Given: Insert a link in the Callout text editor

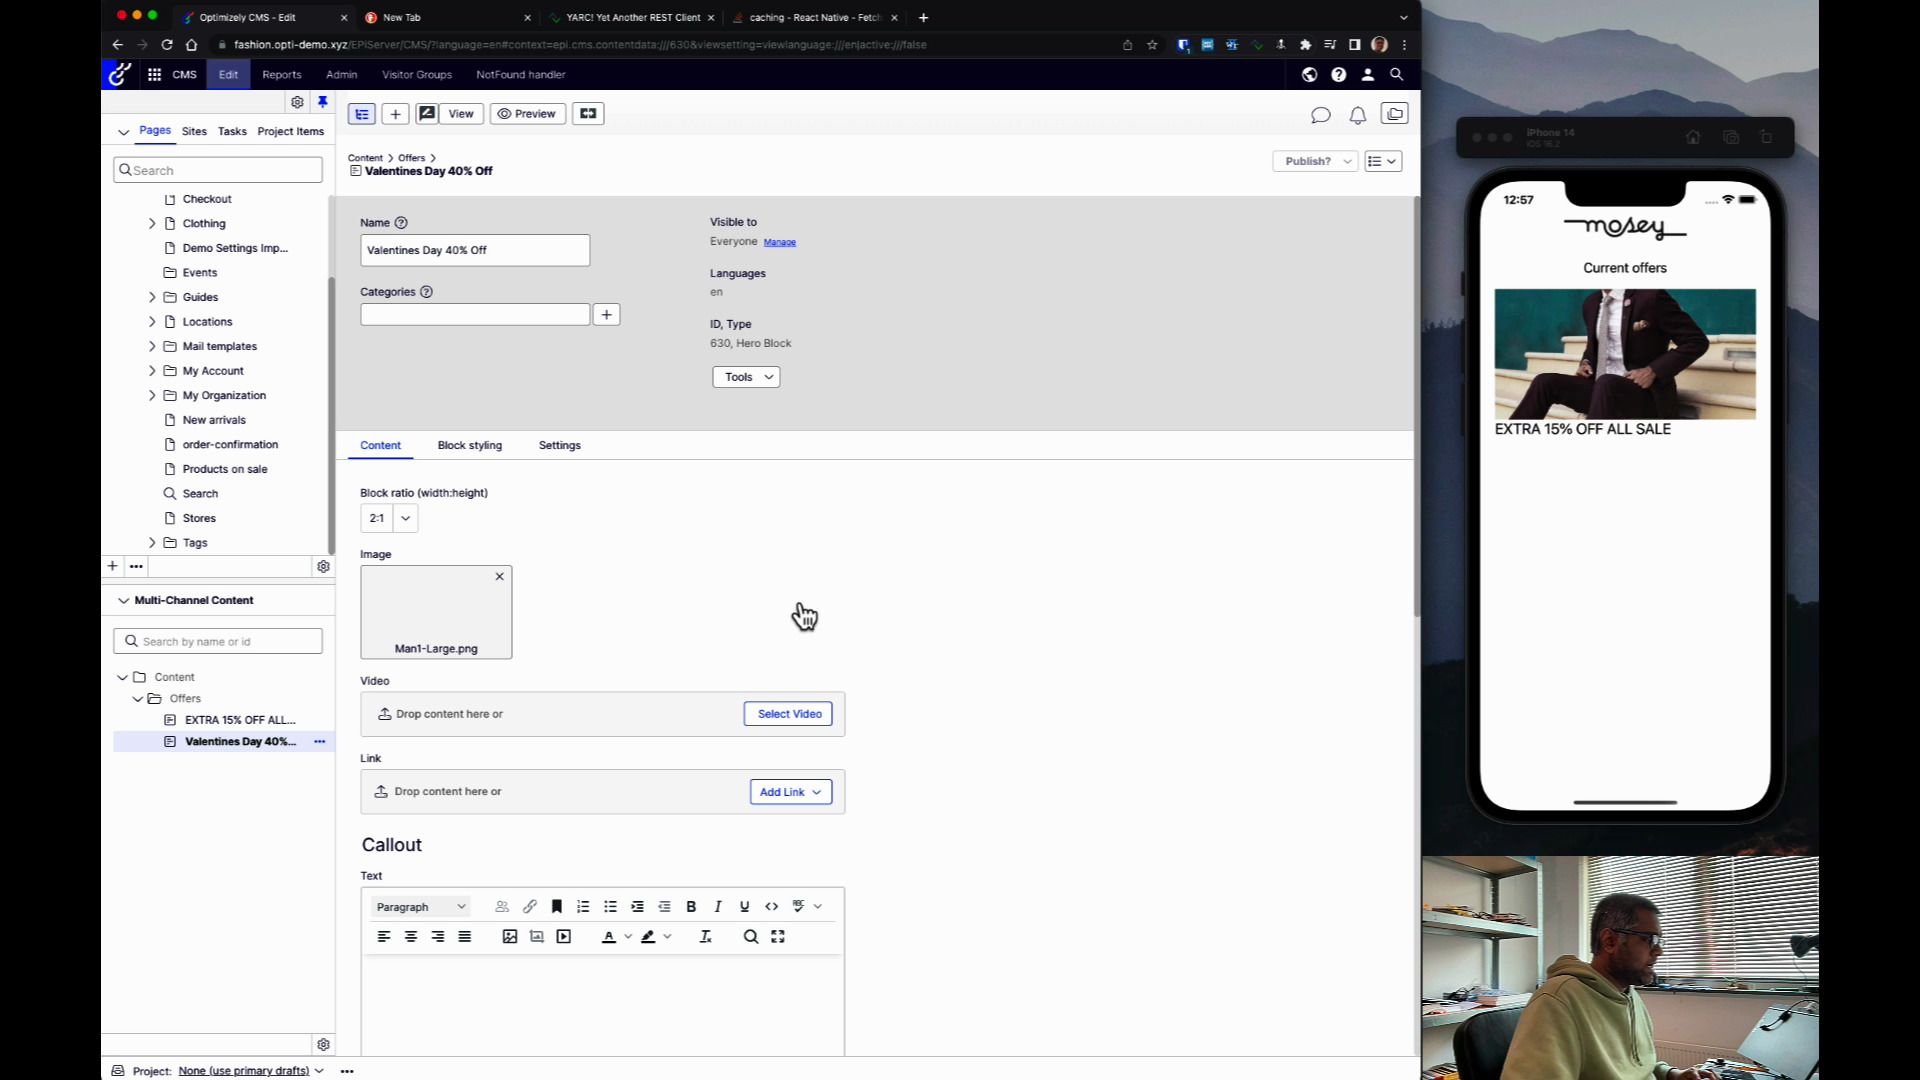Looking at the screenshot, I should tap(530, 906).
